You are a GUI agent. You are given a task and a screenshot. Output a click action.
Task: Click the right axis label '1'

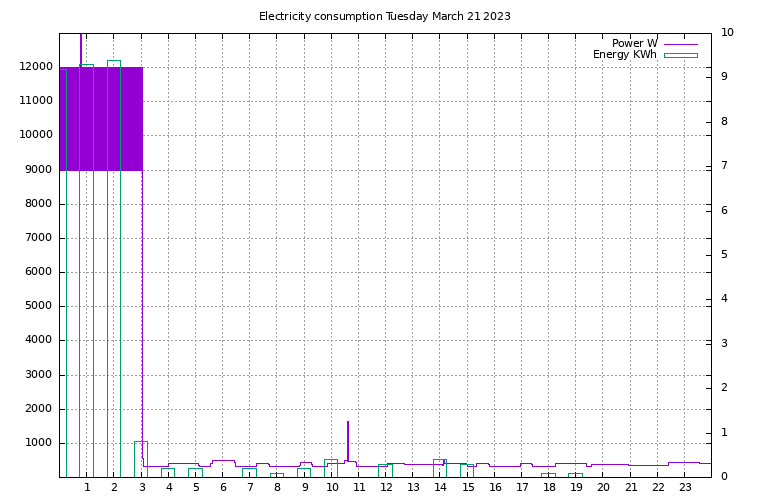click(724, 432)
